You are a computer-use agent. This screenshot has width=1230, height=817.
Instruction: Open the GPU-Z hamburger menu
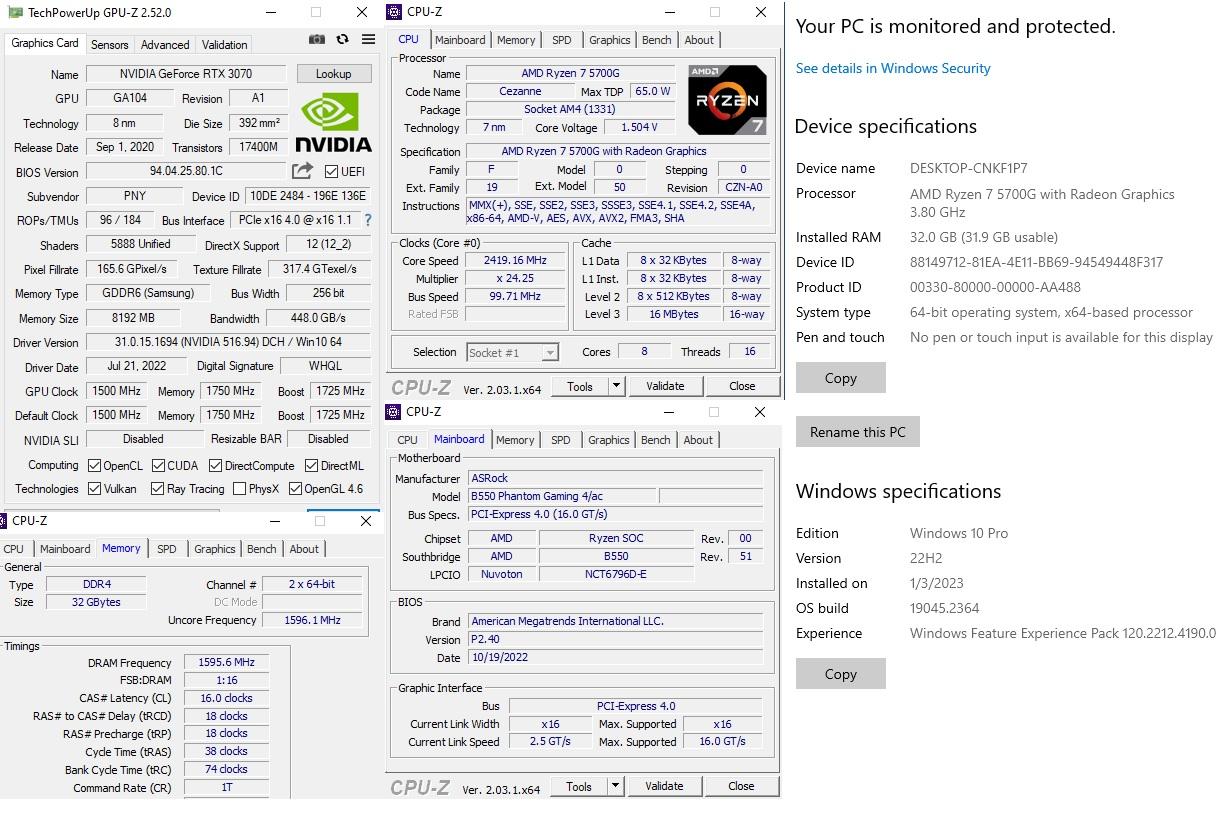pyautogui.click(x=368, y=40)
